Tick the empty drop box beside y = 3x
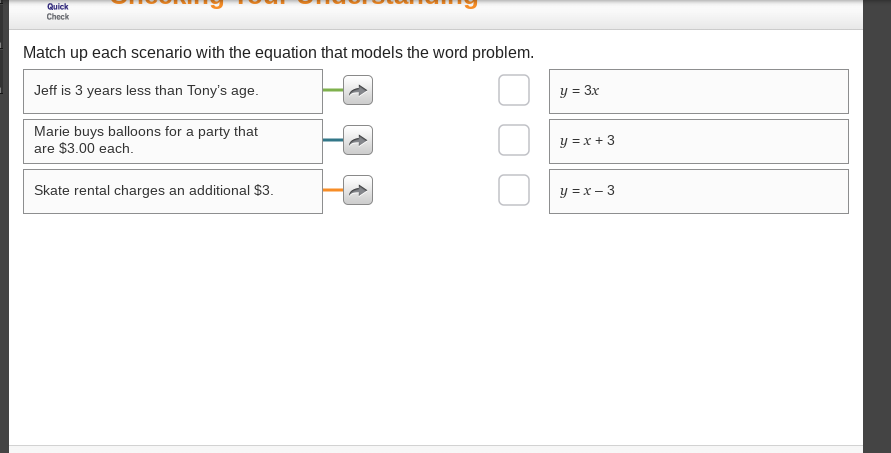The height and width of the screenshot is (453, 891). click(514, 90)
